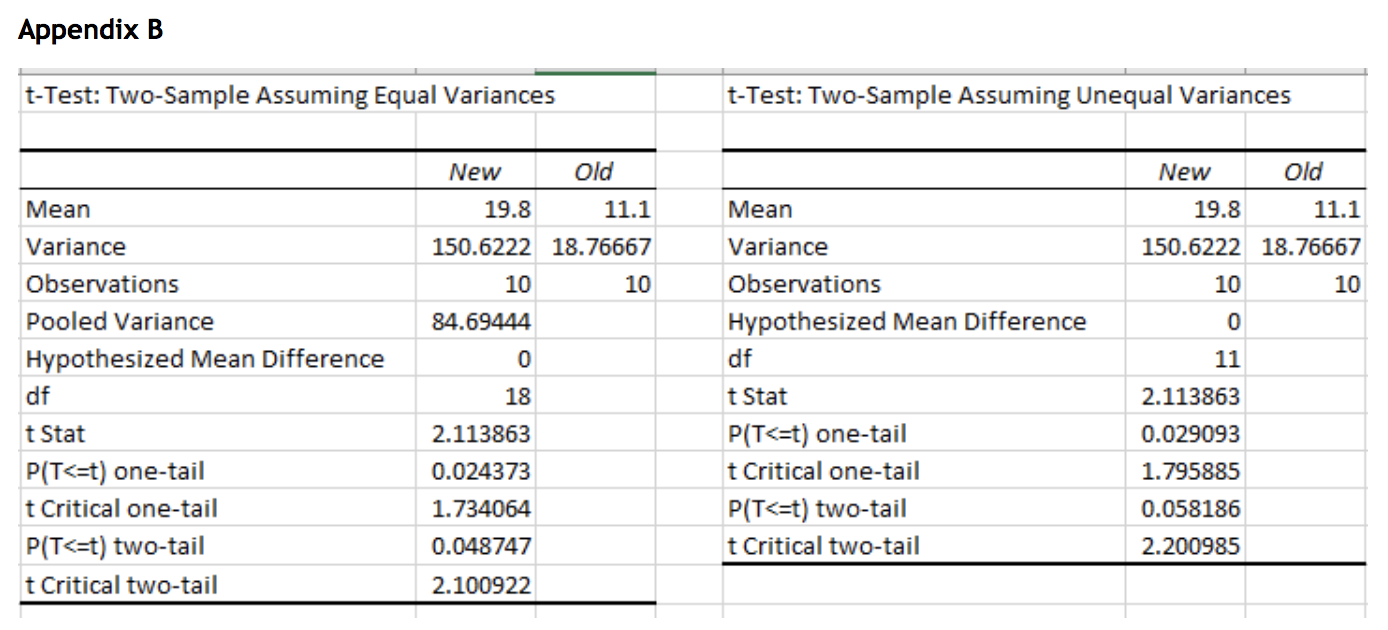Screen dimensions: 1388x630
Task: Click 'New' column header in equal variances table
Action: pos(475,172)
